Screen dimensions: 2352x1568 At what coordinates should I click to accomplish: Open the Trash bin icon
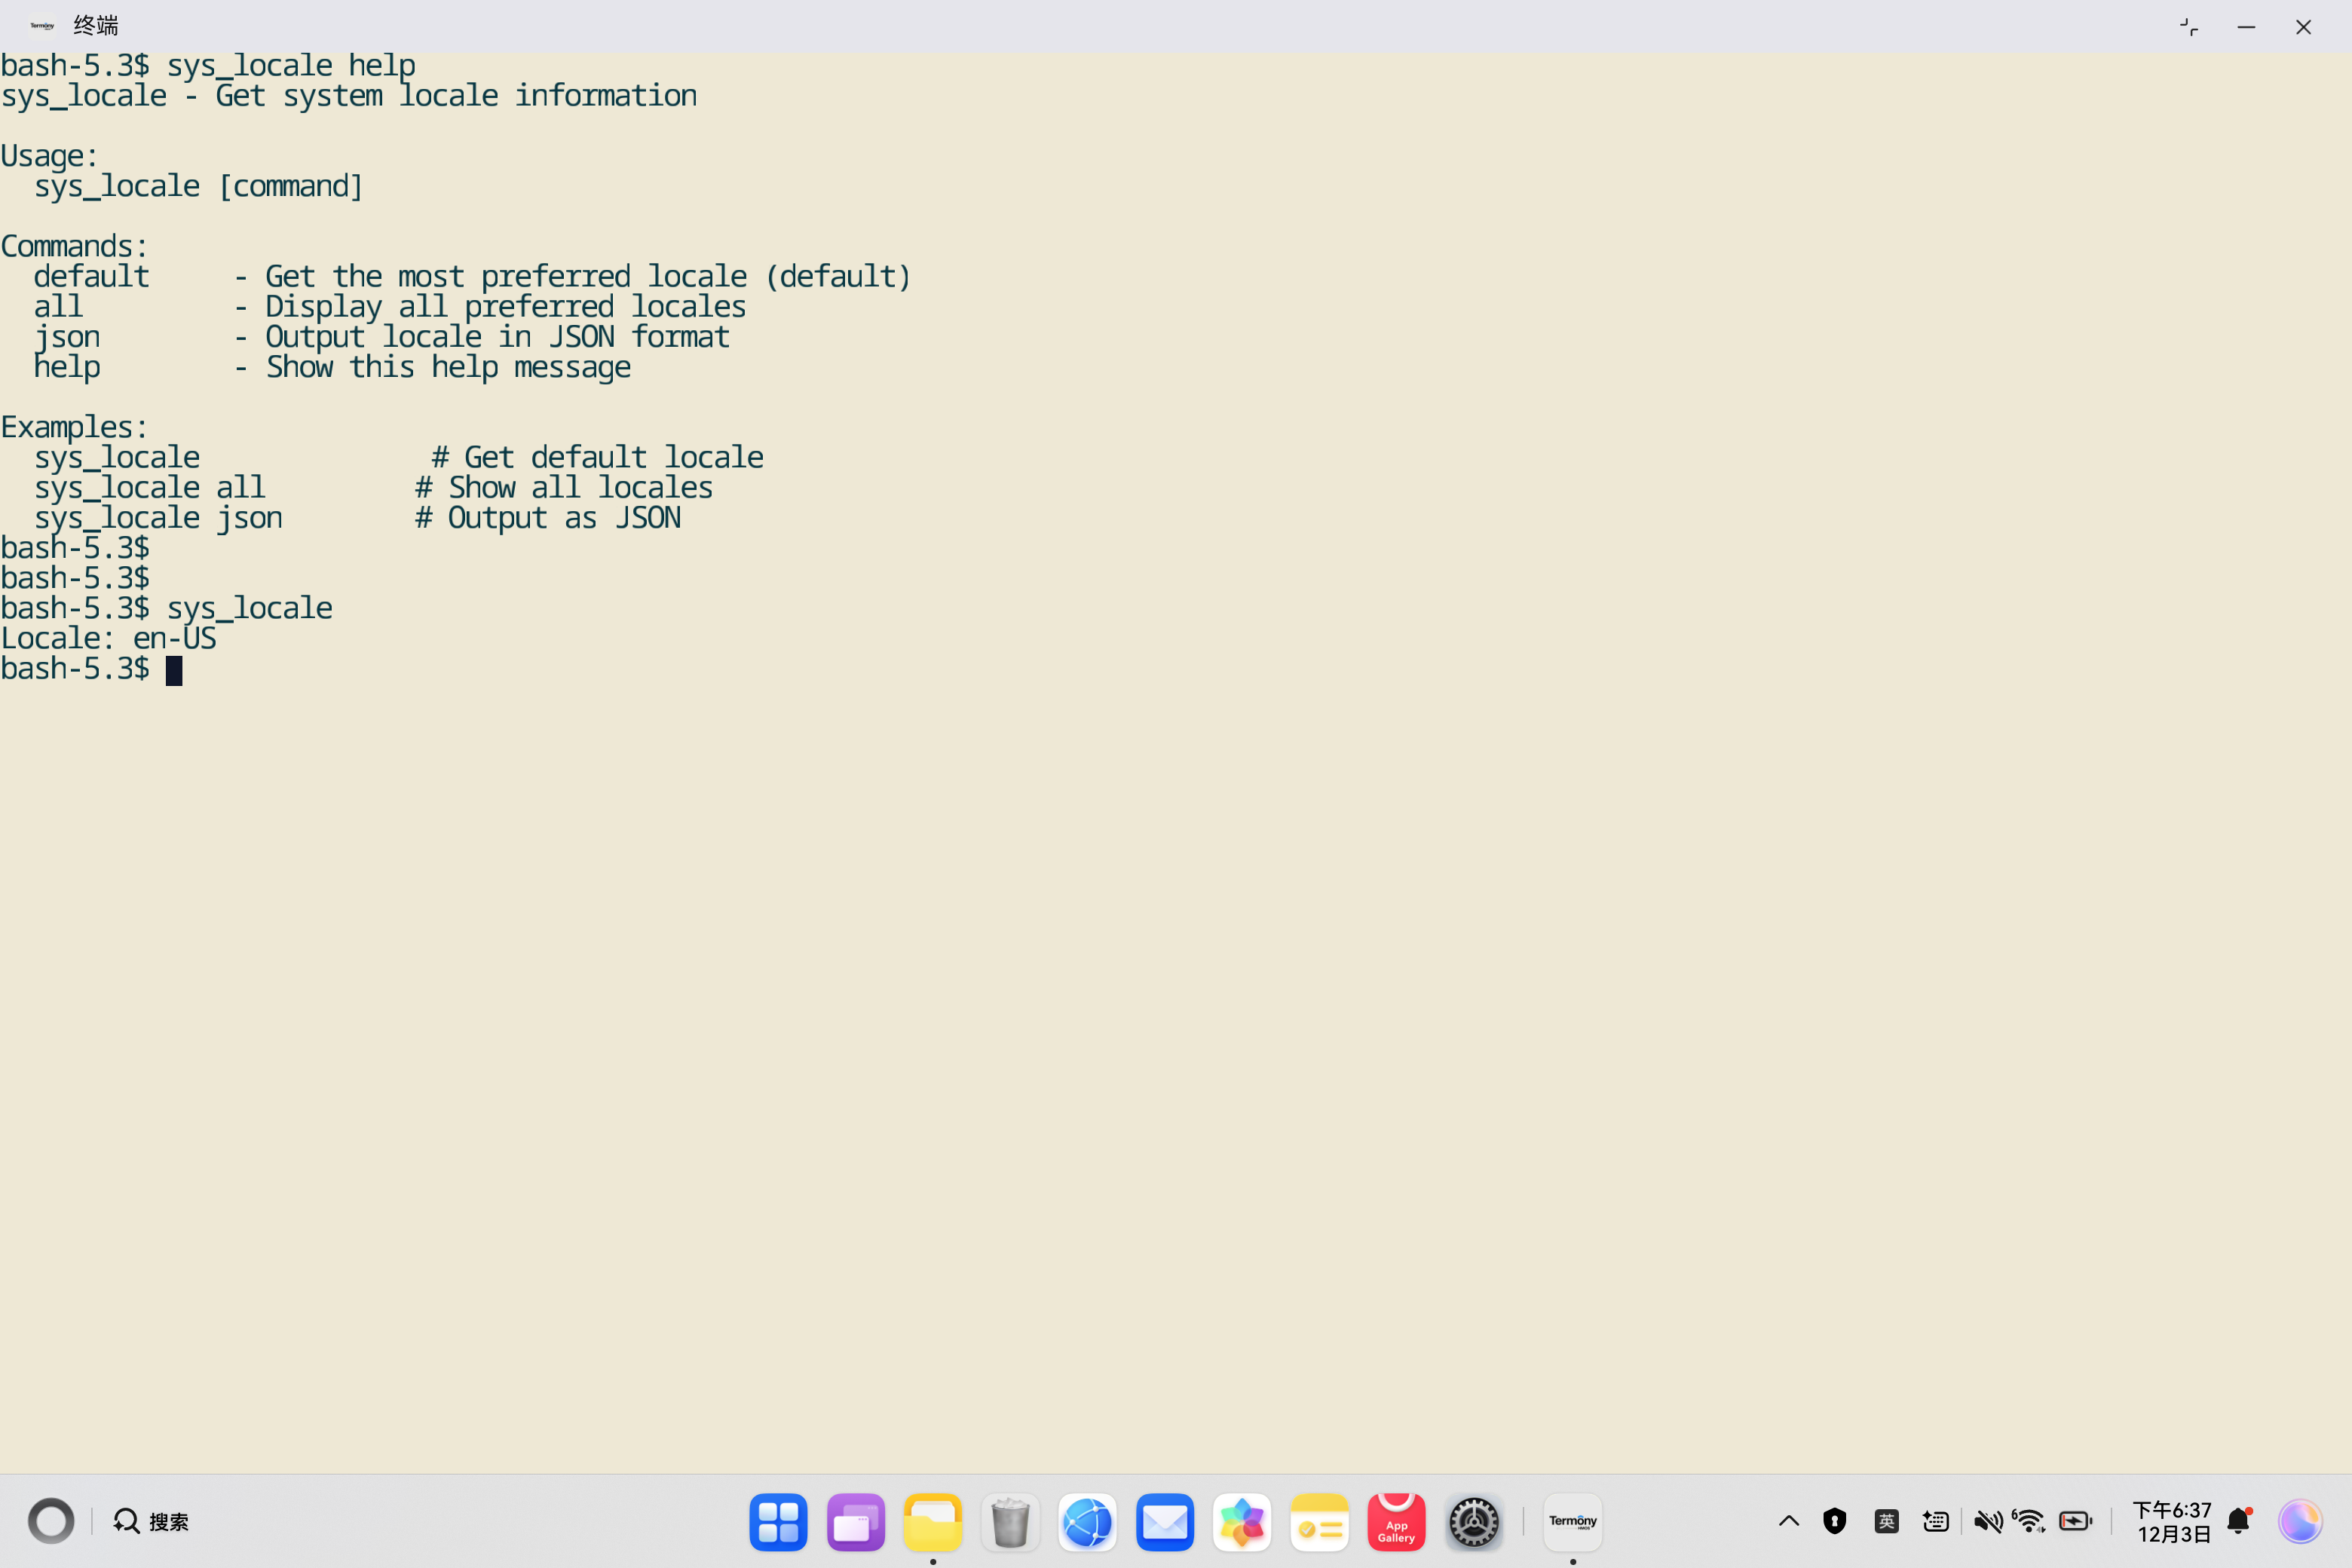pos(1010,1522)
